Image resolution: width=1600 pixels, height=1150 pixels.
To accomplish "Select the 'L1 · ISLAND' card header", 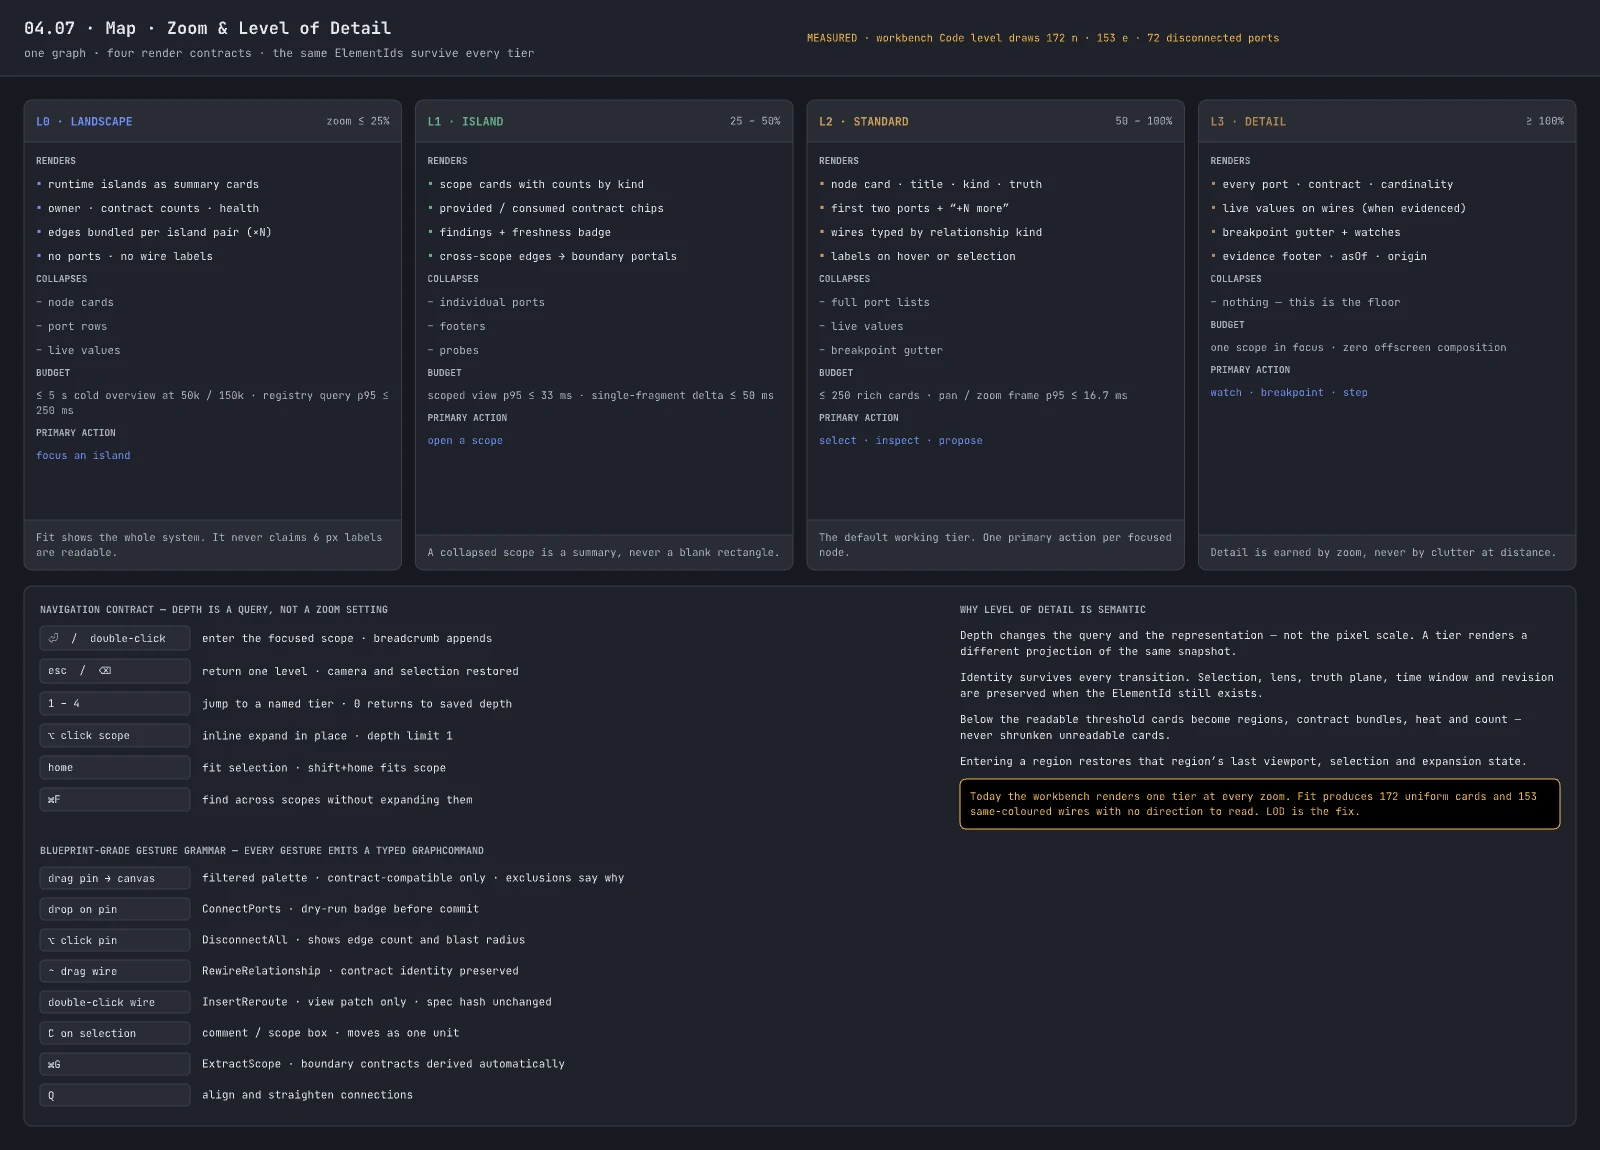I will click(604, 121).
